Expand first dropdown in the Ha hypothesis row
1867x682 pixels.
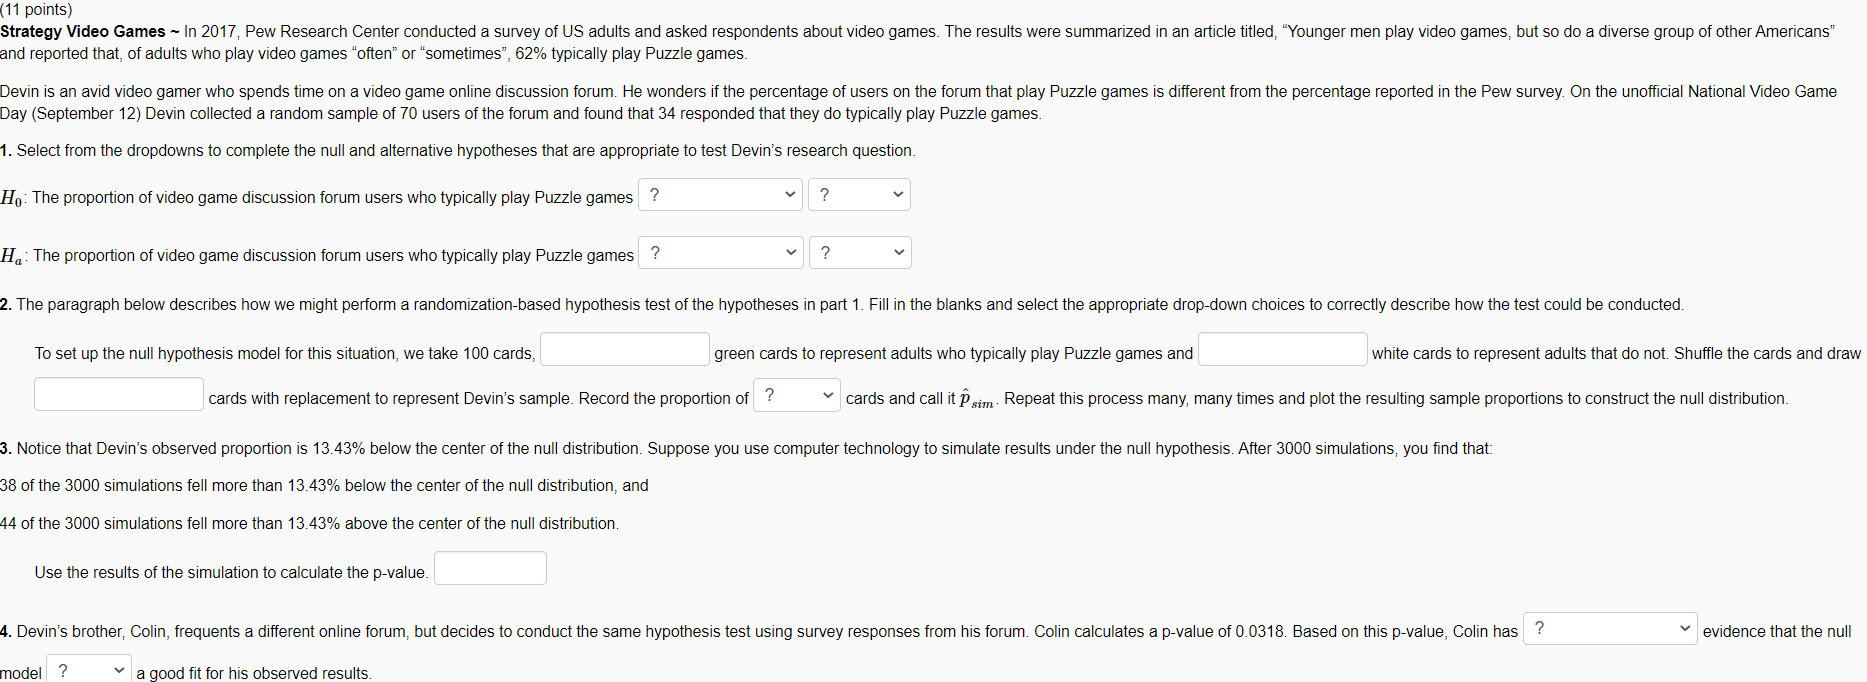721,253
